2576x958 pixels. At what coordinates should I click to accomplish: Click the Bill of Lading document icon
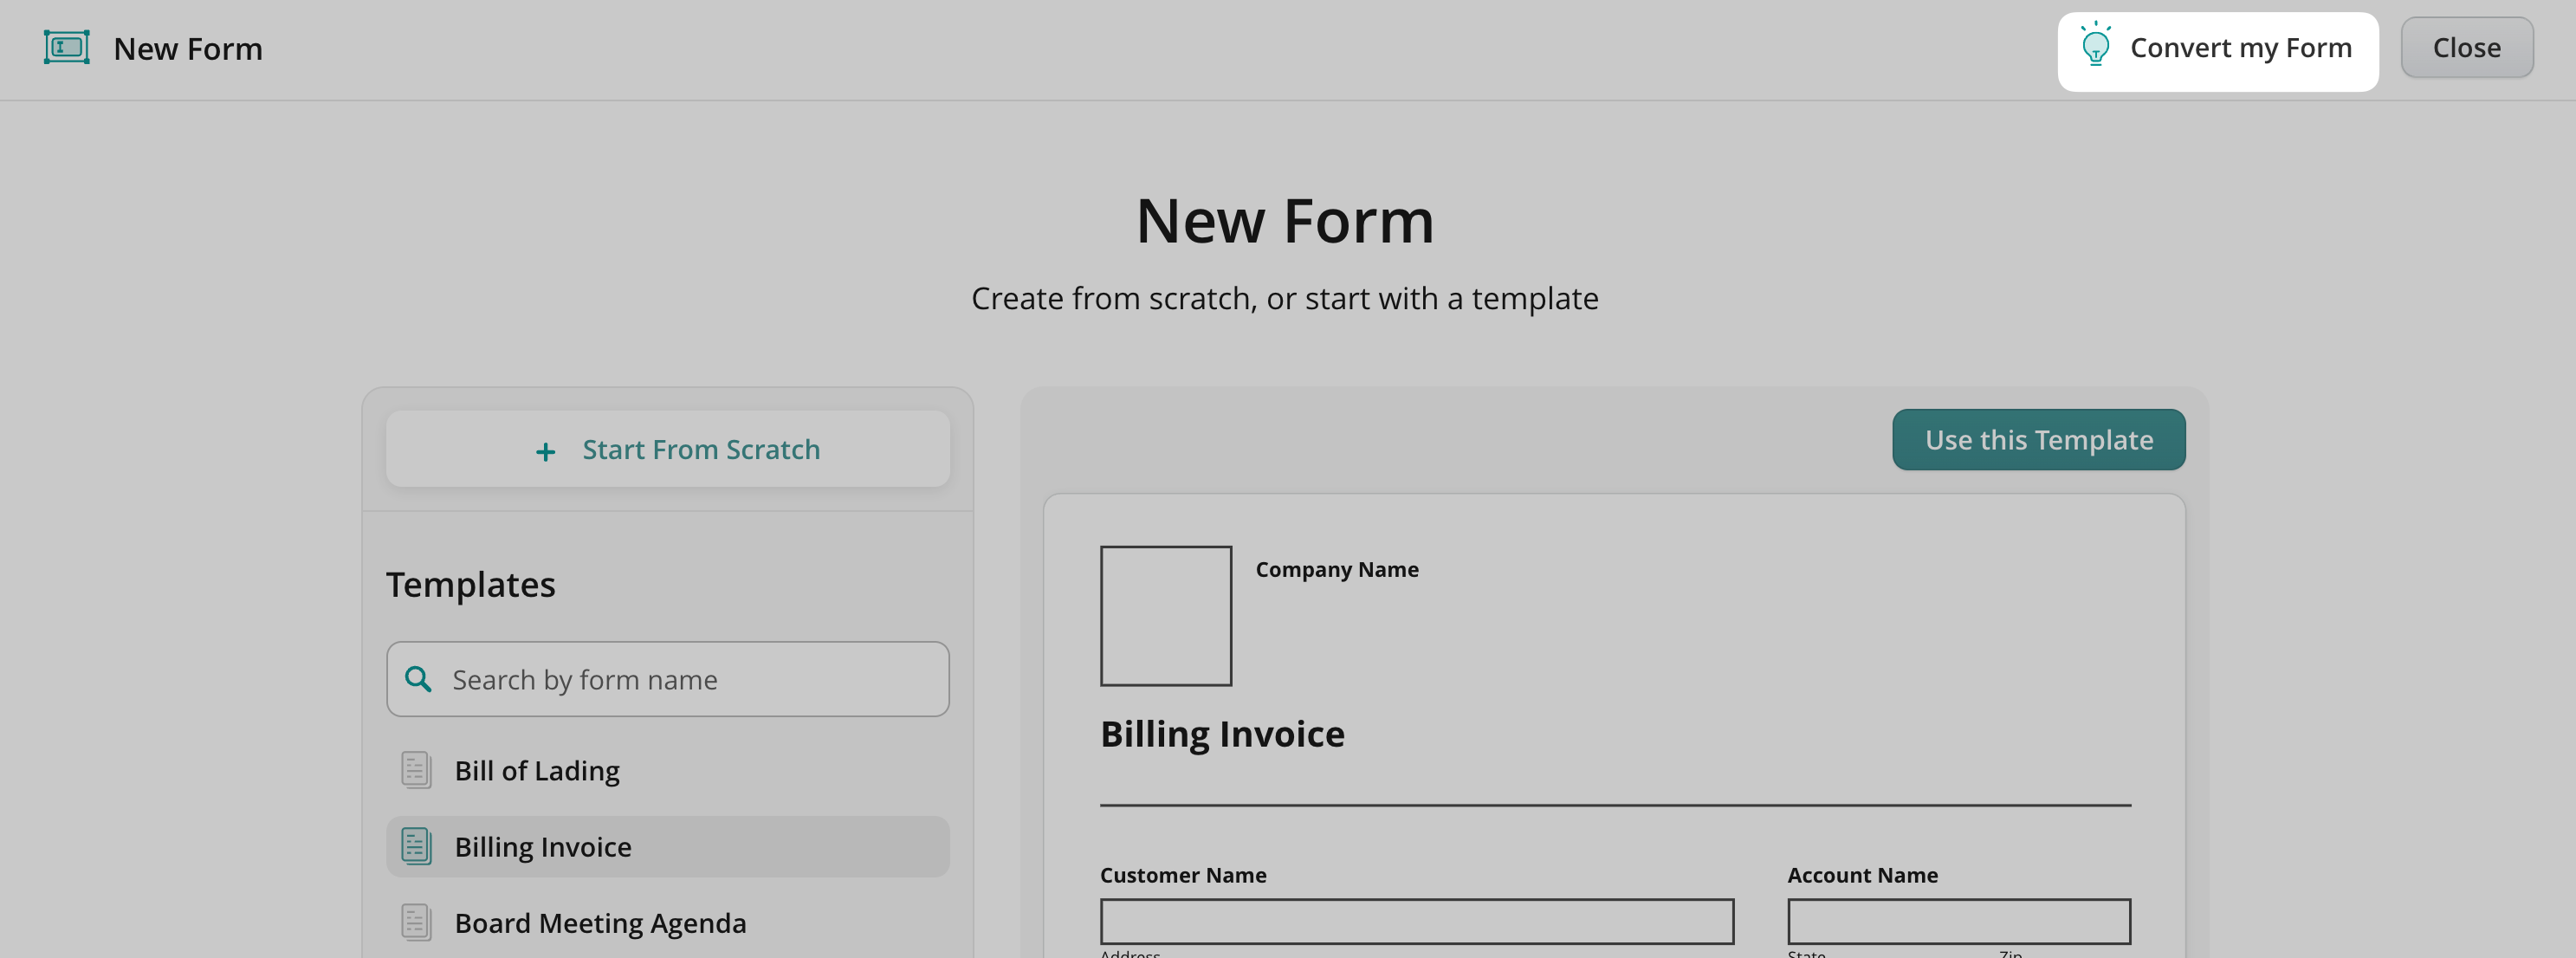point(416,770)
